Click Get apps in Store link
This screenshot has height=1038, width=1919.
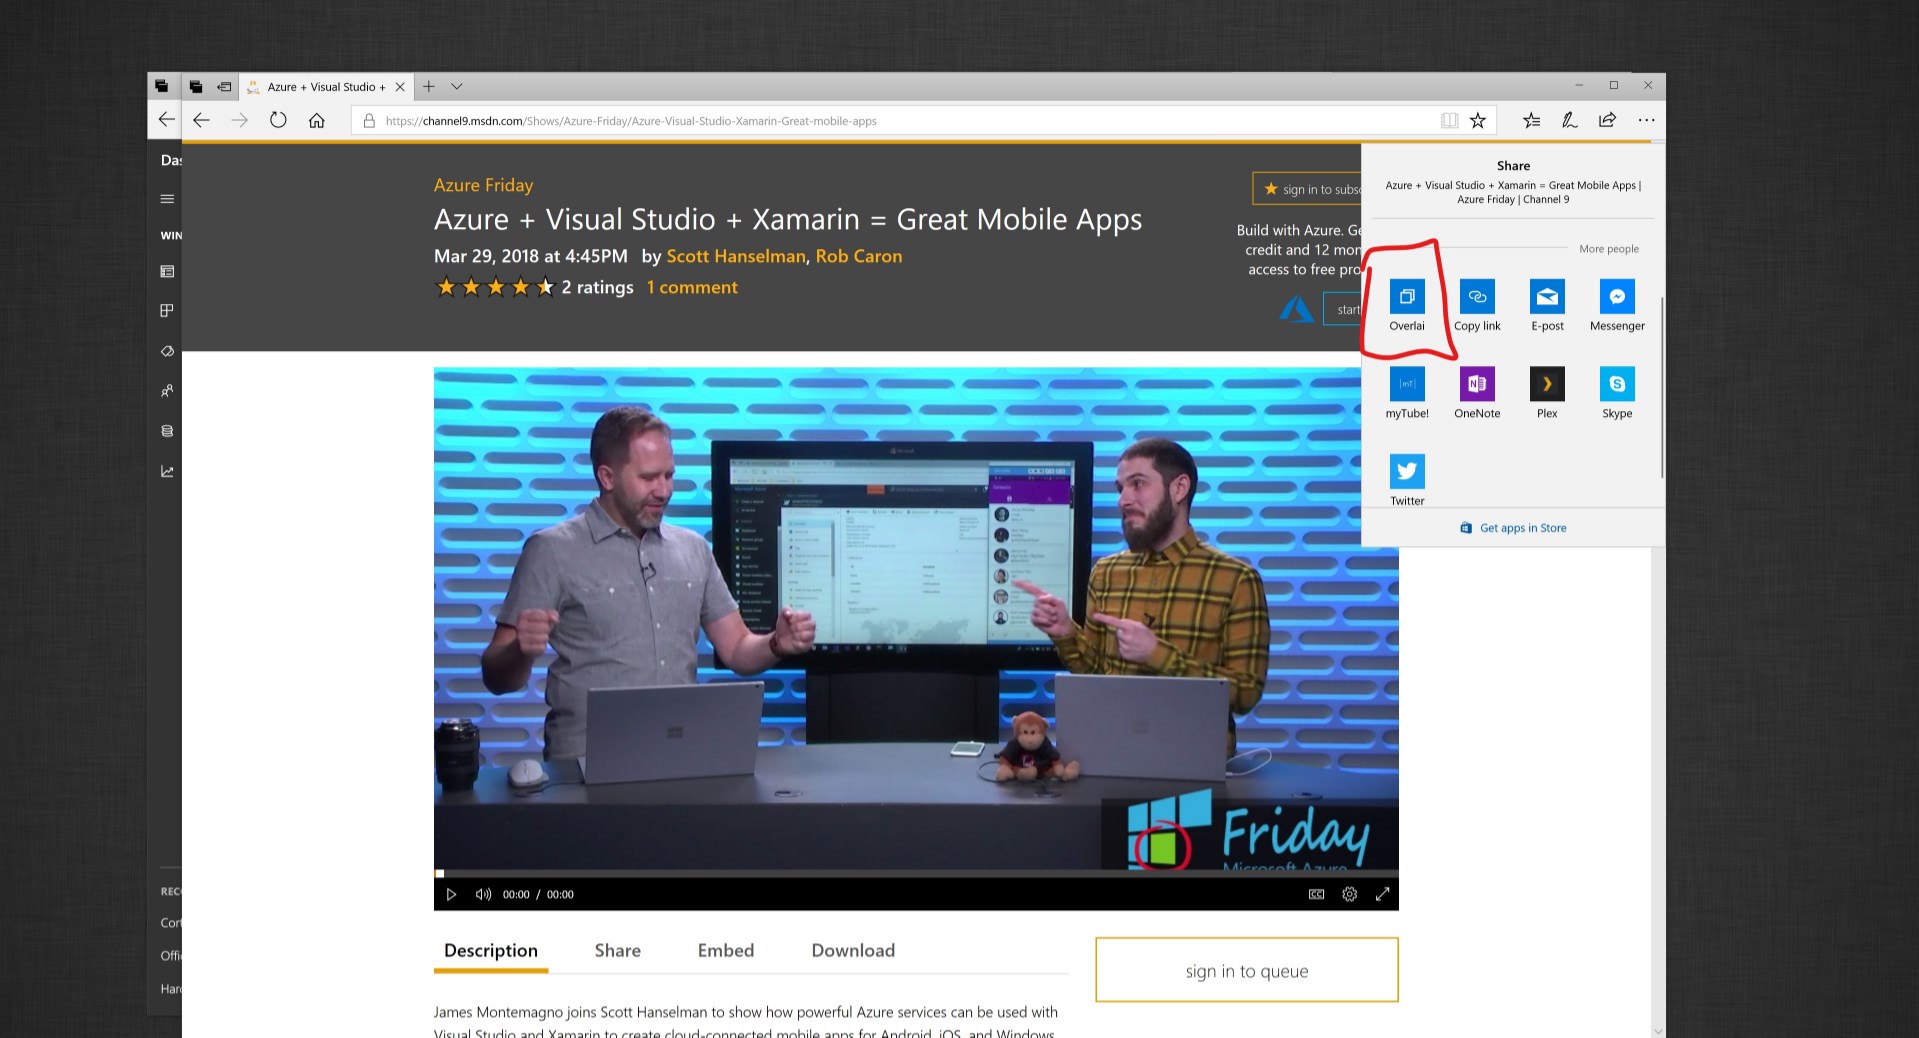[x=1513, y=528]
